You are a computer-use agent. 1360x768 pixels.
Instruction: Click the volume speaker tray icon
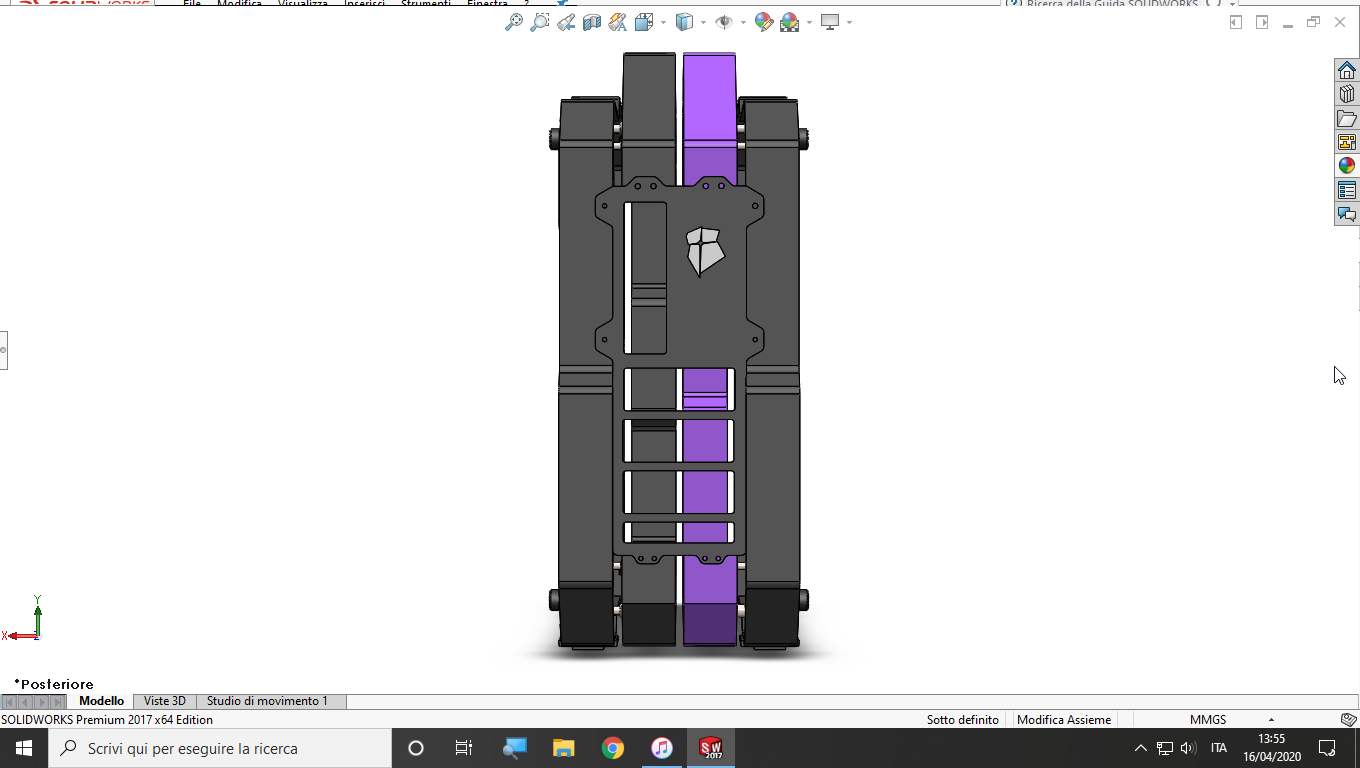[x=1188, y=748]
